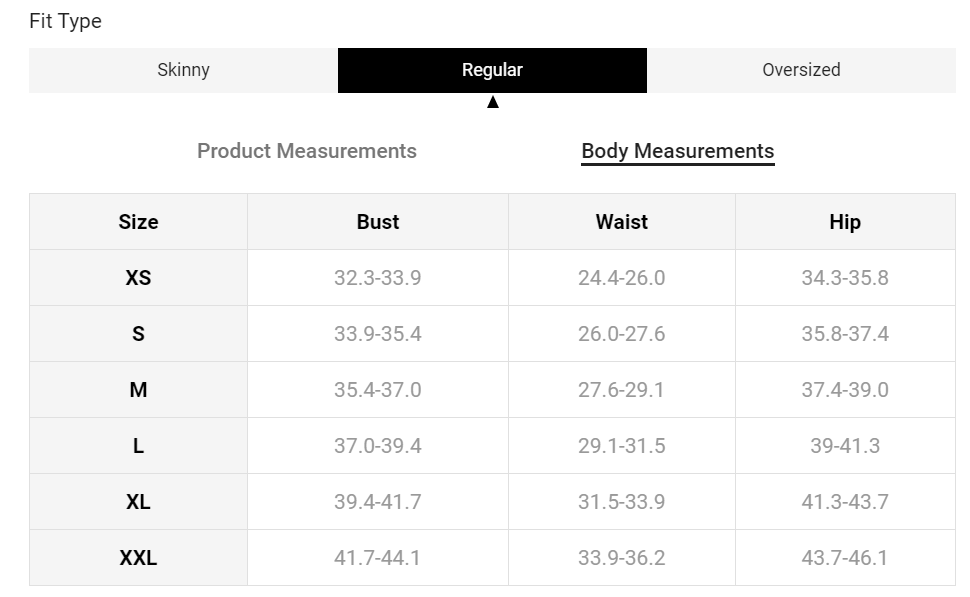Switch to Product Measurements tab
Viewport: 970px width, 597px height.
point(307,151)
